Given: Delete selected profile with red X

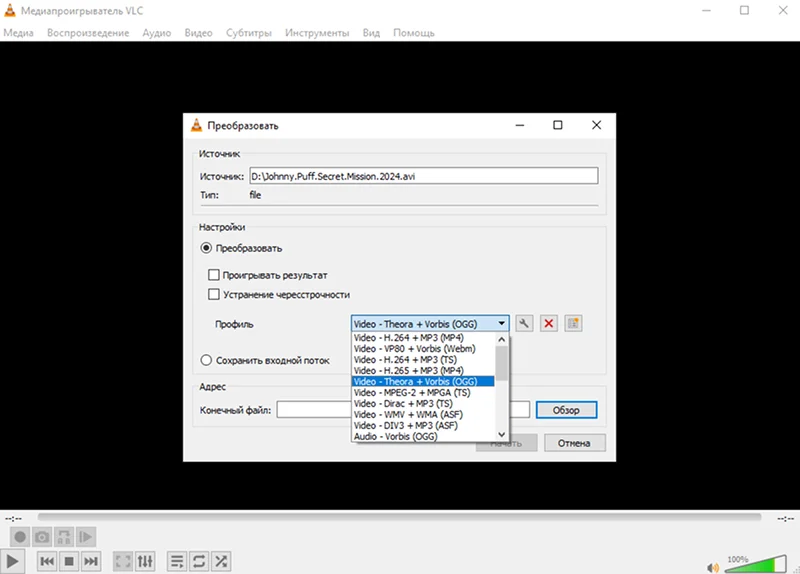Looking at the screenshot, I should click(x=548, y=323).
